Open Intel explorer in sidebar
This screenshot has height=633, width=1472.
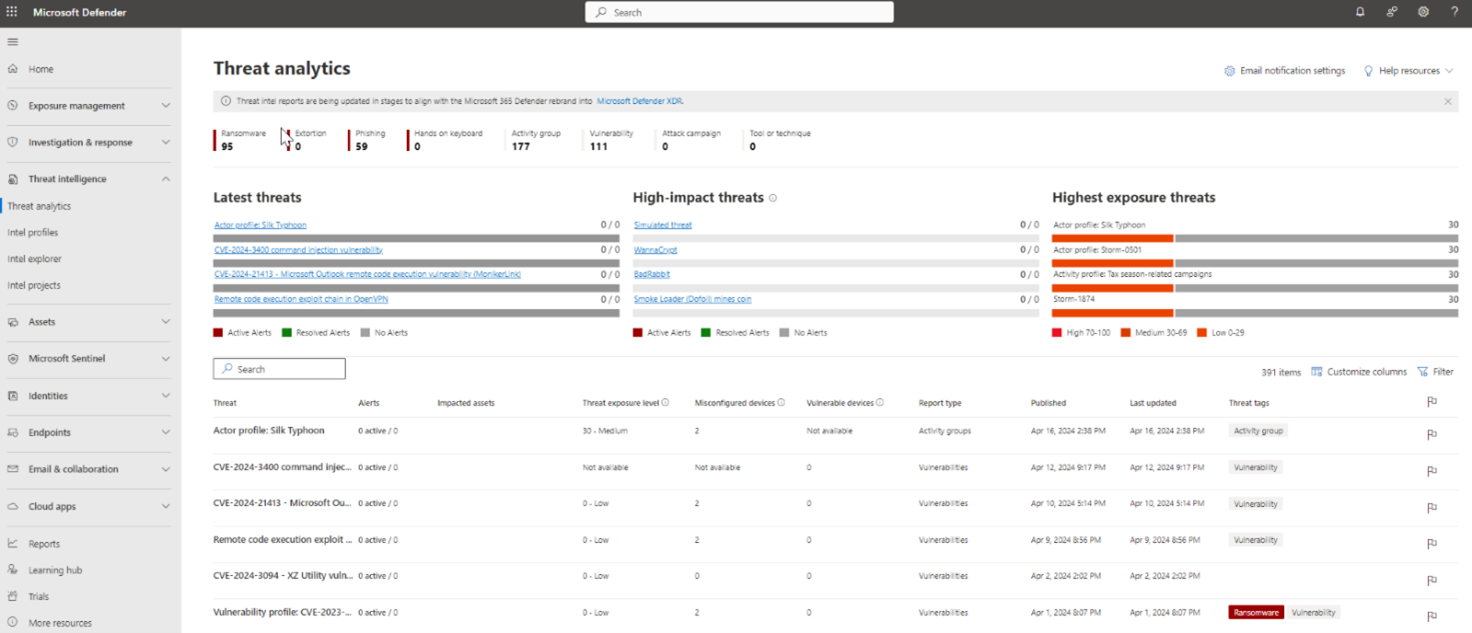coord(34,259)
